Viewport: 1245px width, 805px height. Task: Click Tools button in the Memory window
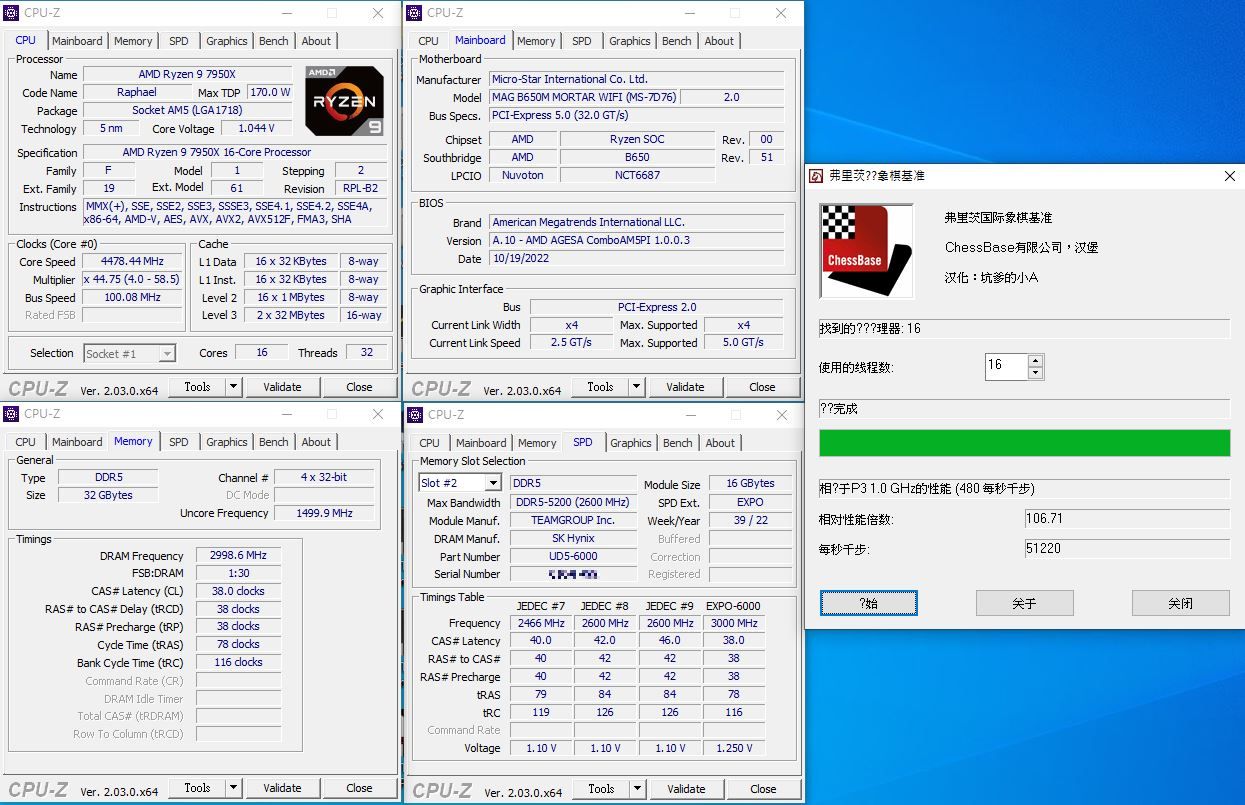pos(197,788)
